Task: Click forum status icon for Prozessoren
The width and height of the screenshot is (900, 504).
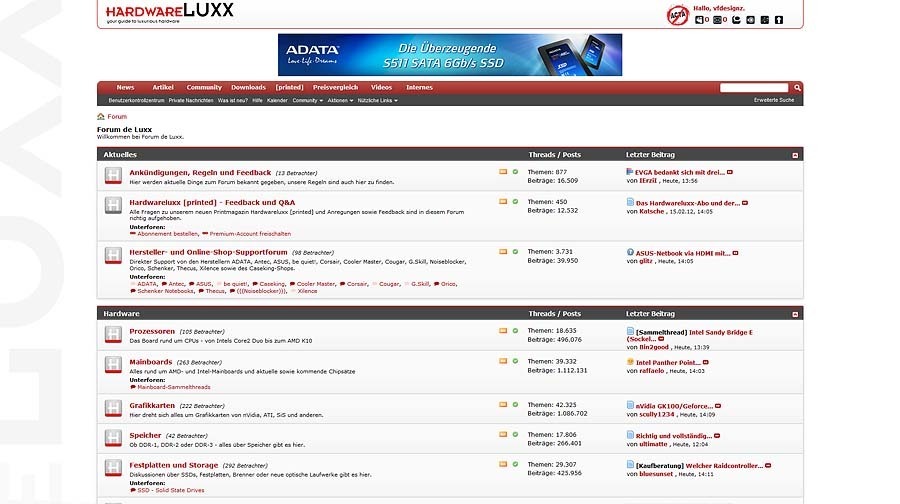Action: tap(113, 335)
